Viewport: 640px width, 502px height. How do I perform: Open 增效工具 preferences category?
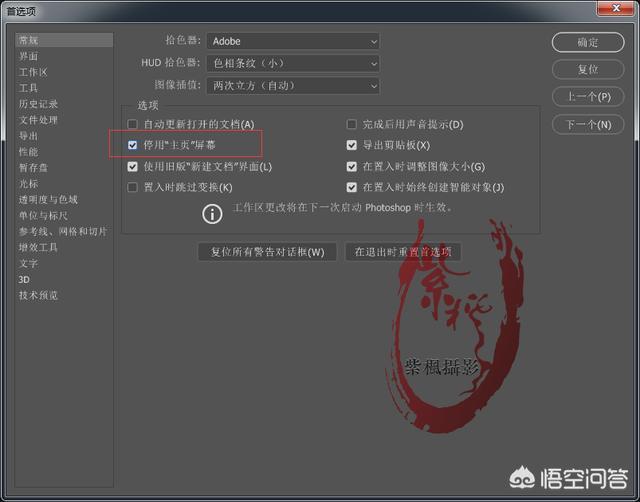point(38,247)
